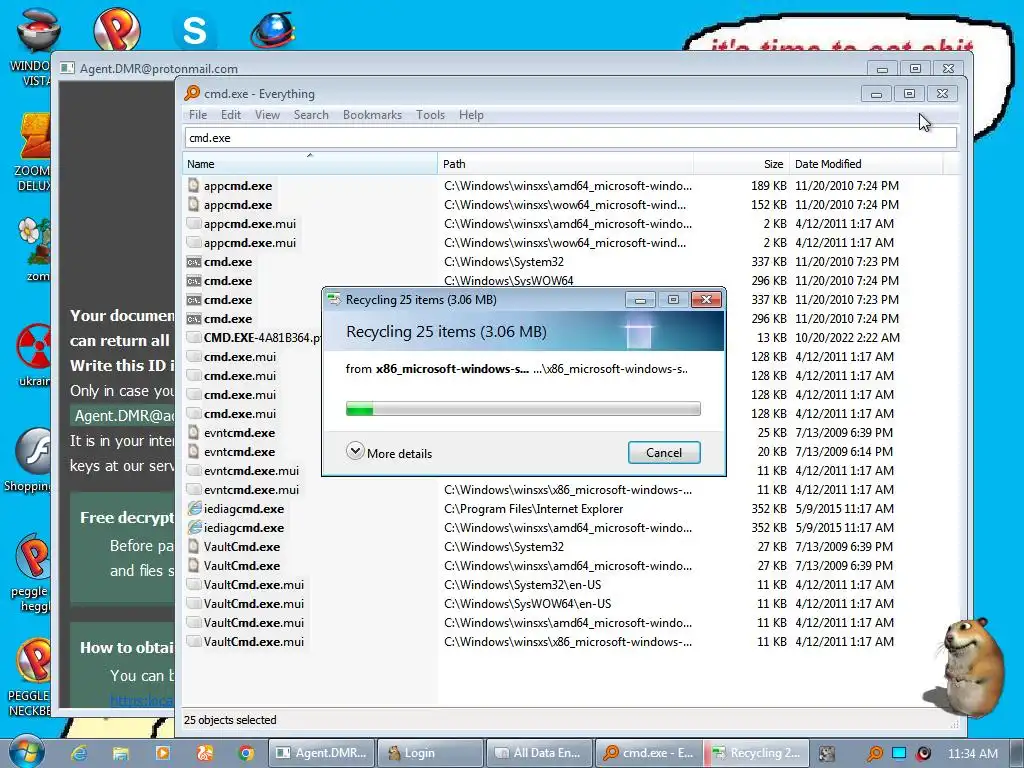1024x768 pixels.
Task: Click the fourth taskbar pinned app icon
Action: 204,753
